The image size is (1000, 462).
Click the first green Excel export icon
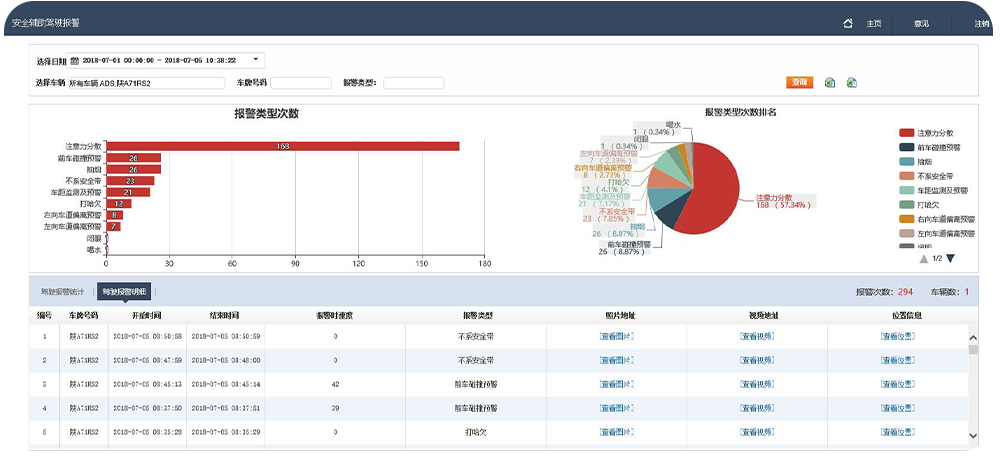click(830, 83)
